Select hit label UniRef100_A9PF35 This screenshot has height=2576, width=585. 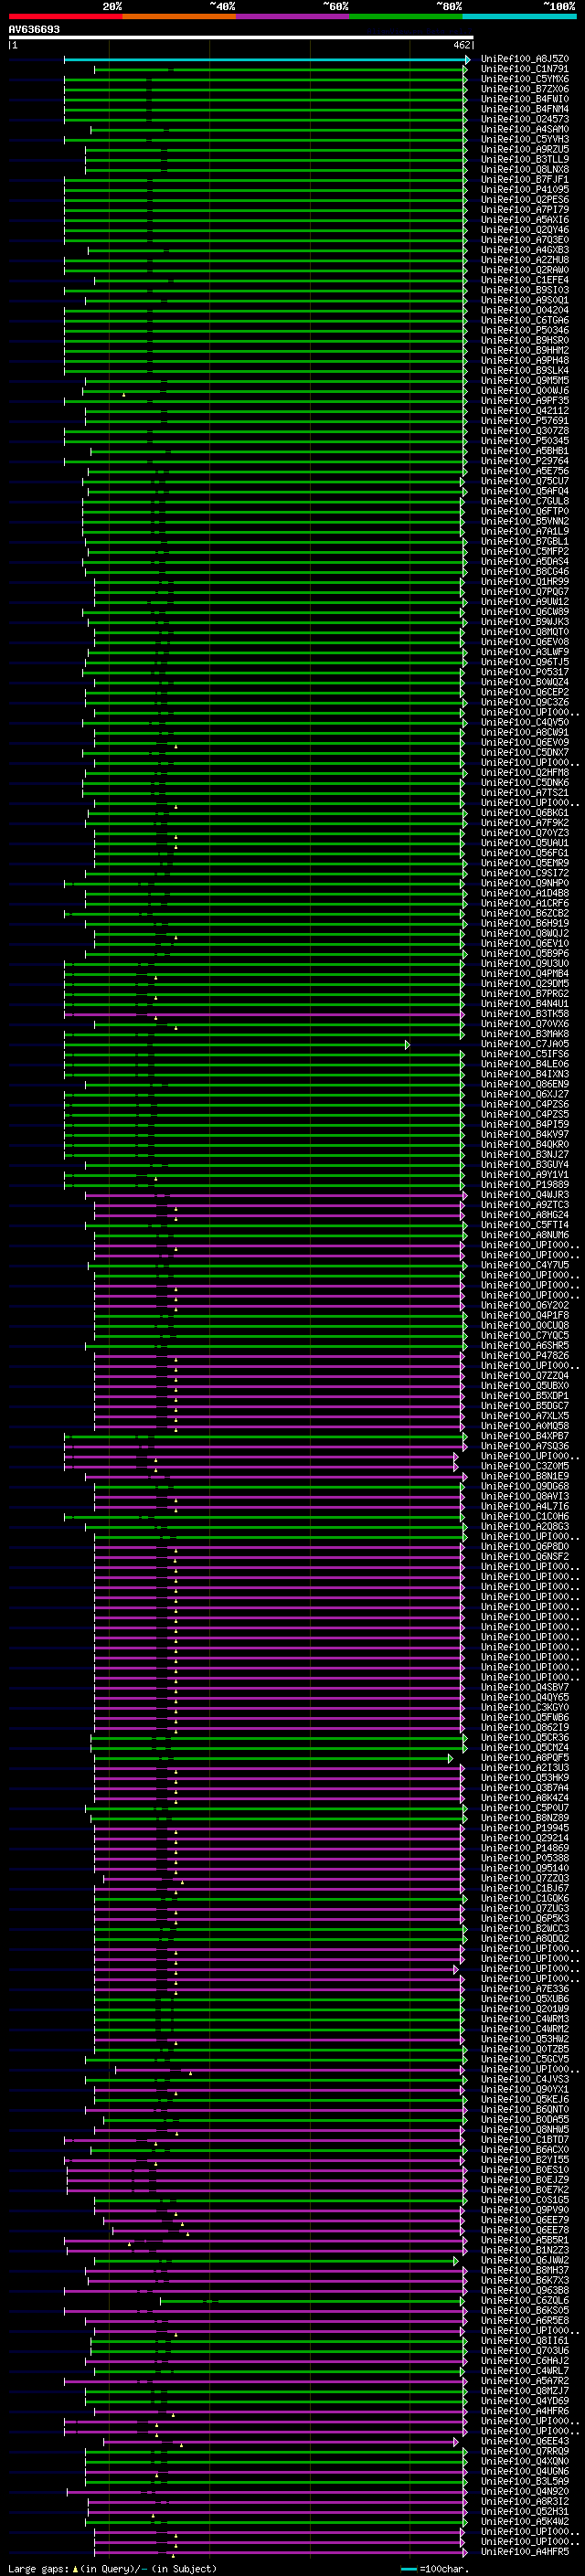coord(525,401)
